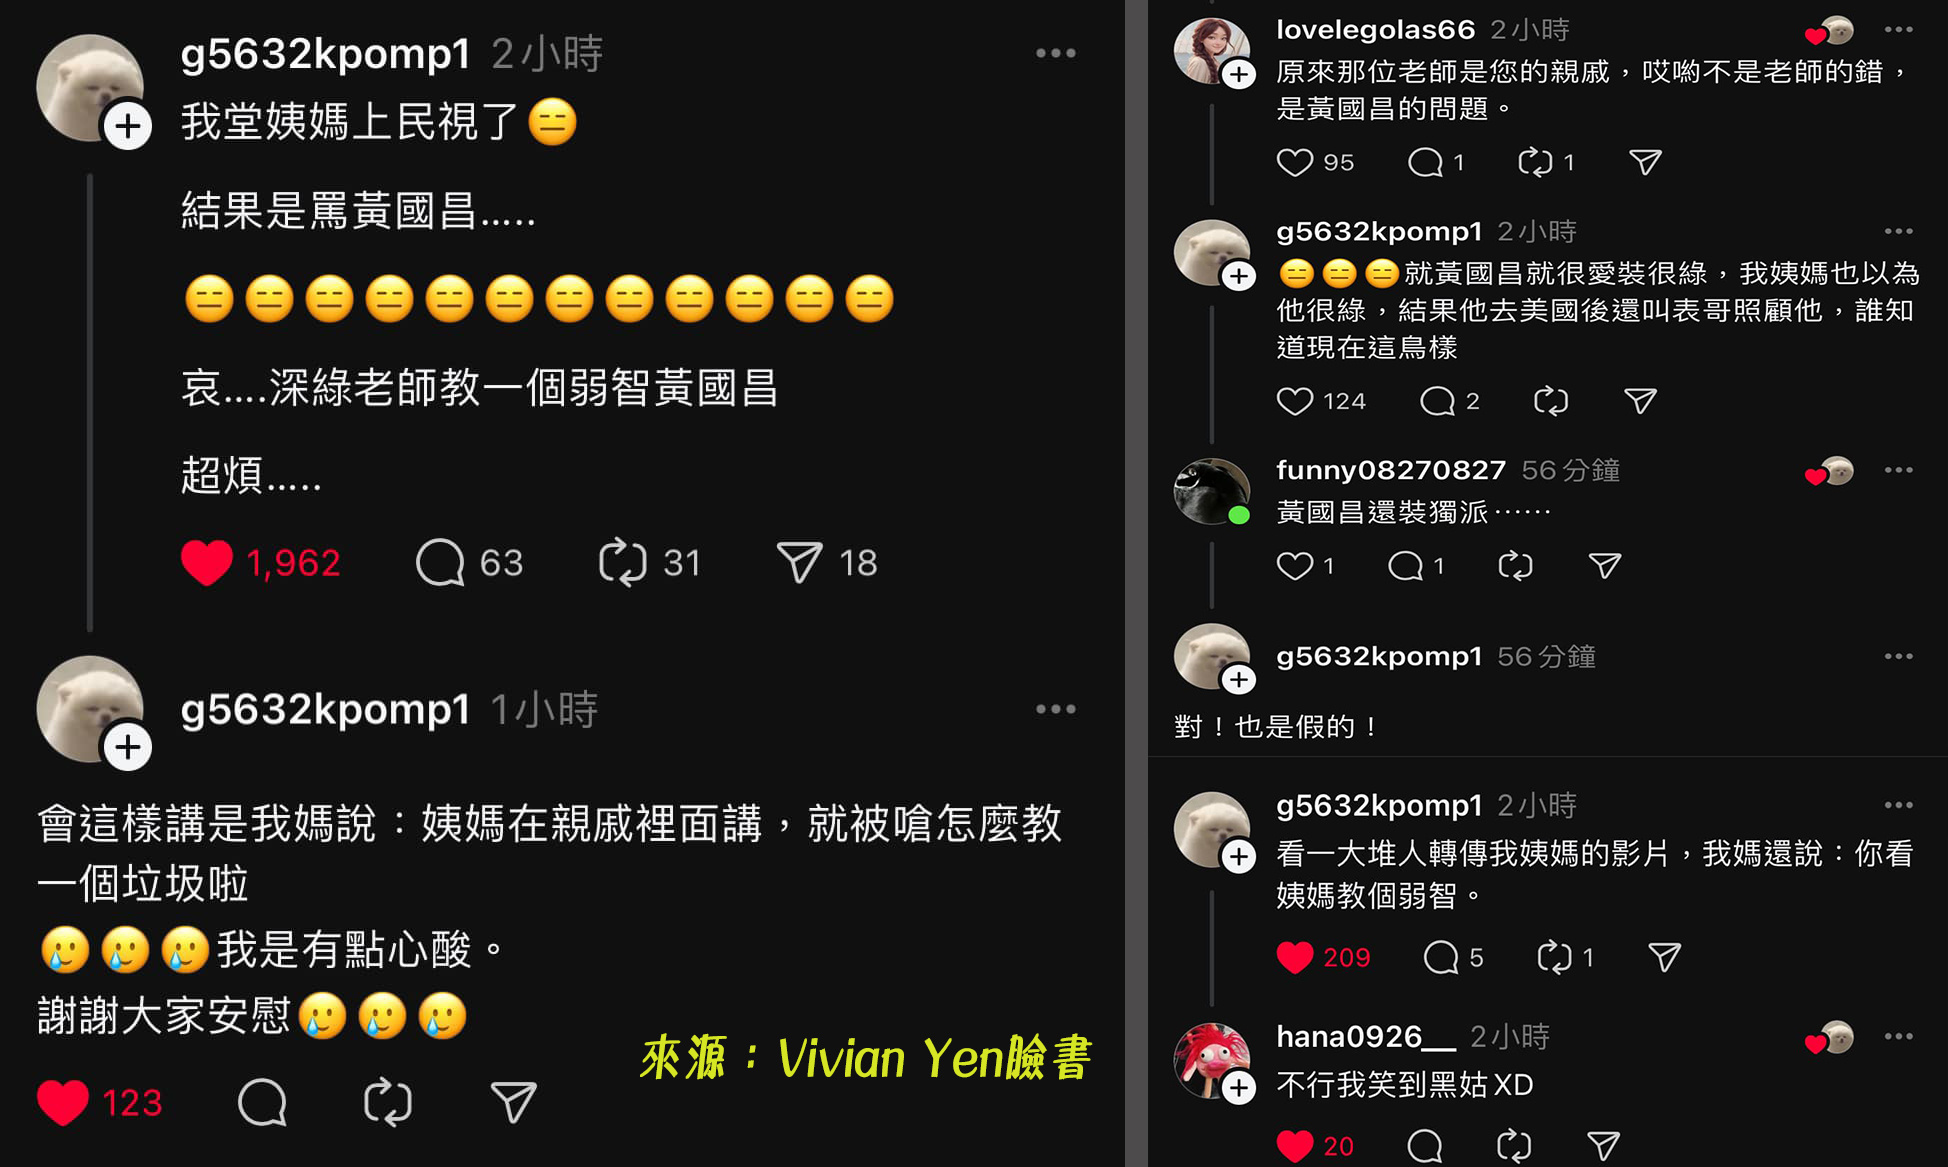The width and height of the screenshot is (1948, 1167).
Task: Follow hana0926__ using avatar plus badge
Action: tap(1239, 1087)
